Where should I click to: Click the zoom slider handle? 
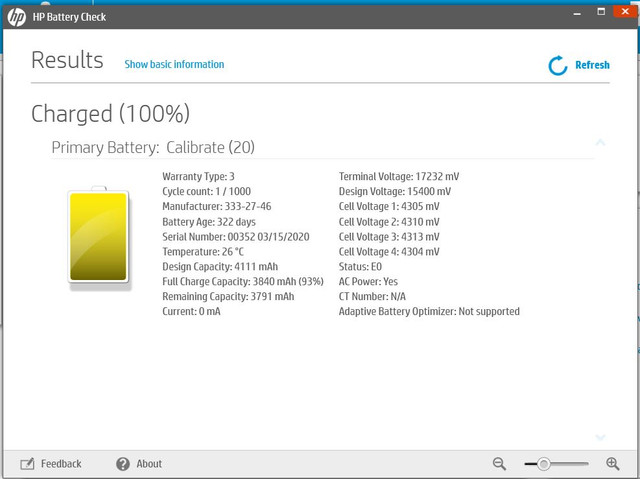[543, 463]
